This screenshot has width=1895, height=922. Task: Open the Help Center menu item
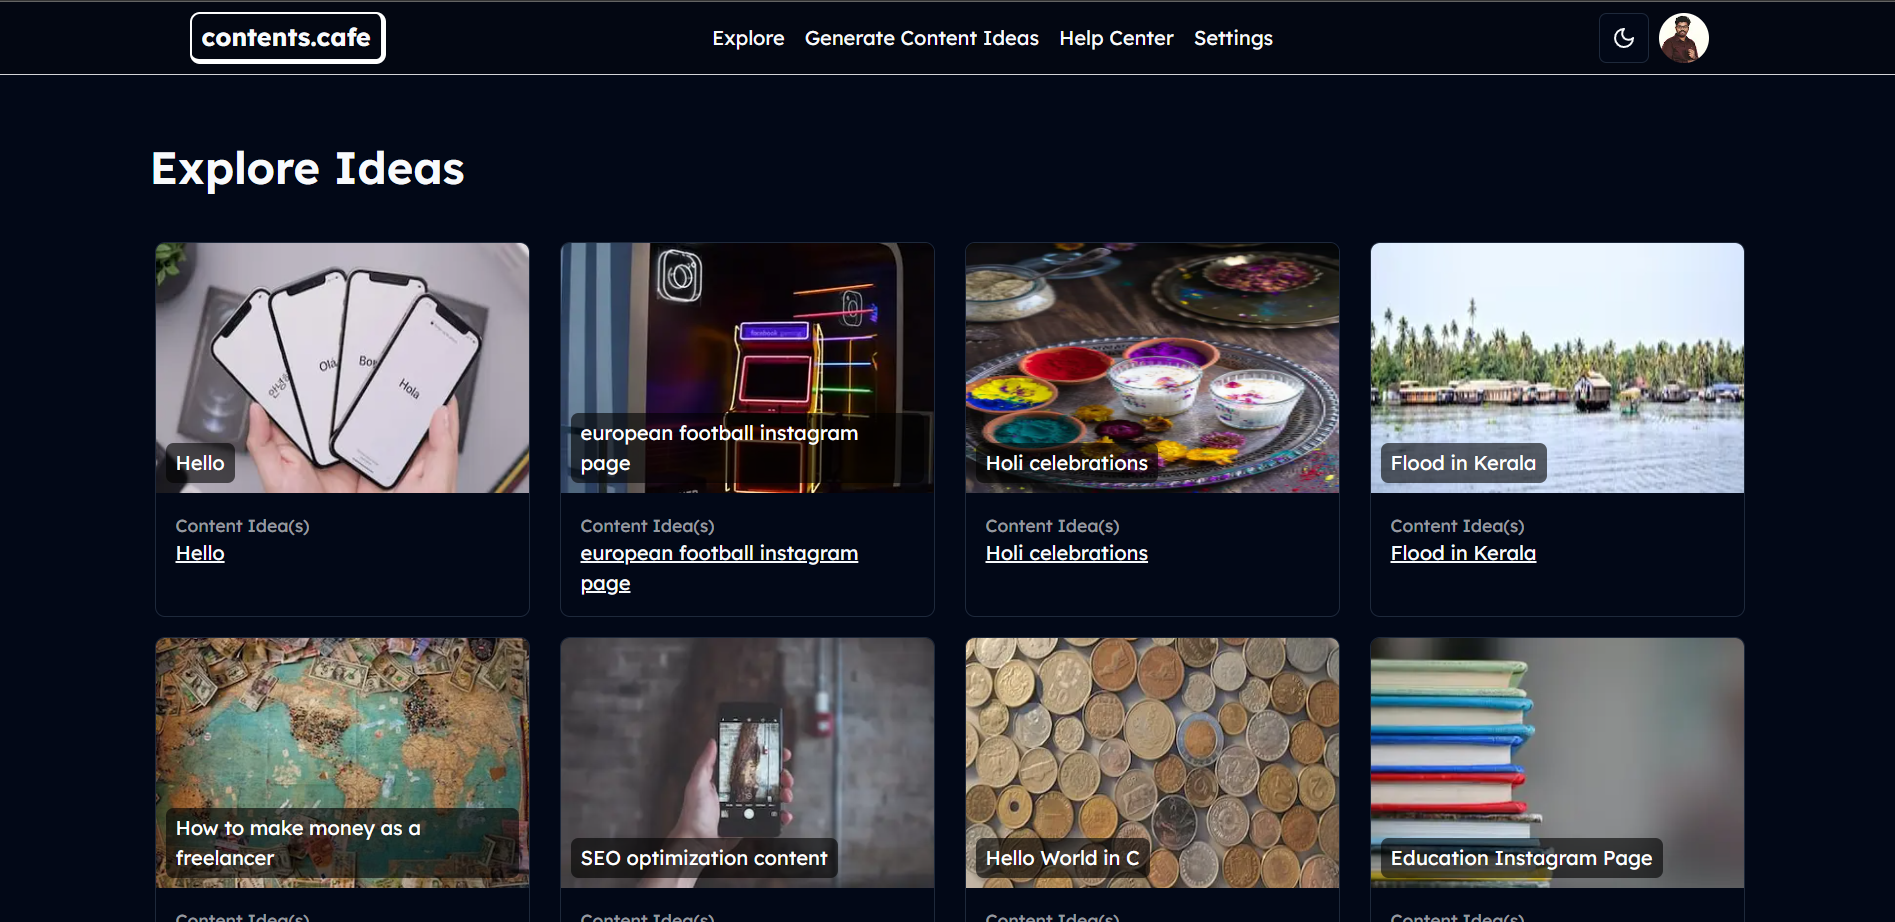pos(1116,38)
